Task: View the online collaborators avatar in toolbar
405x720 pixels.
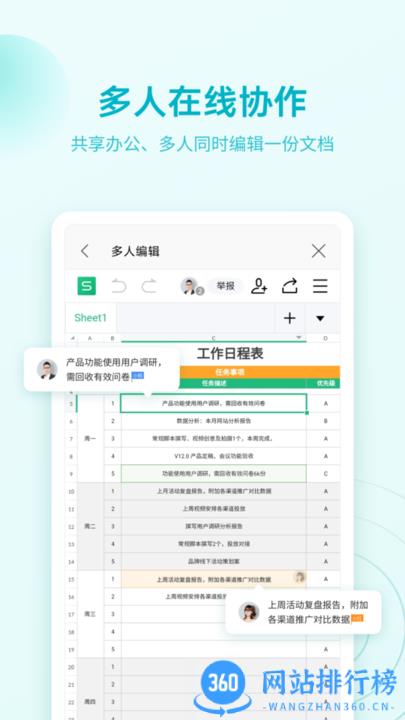Action: [x=191, y=286]
